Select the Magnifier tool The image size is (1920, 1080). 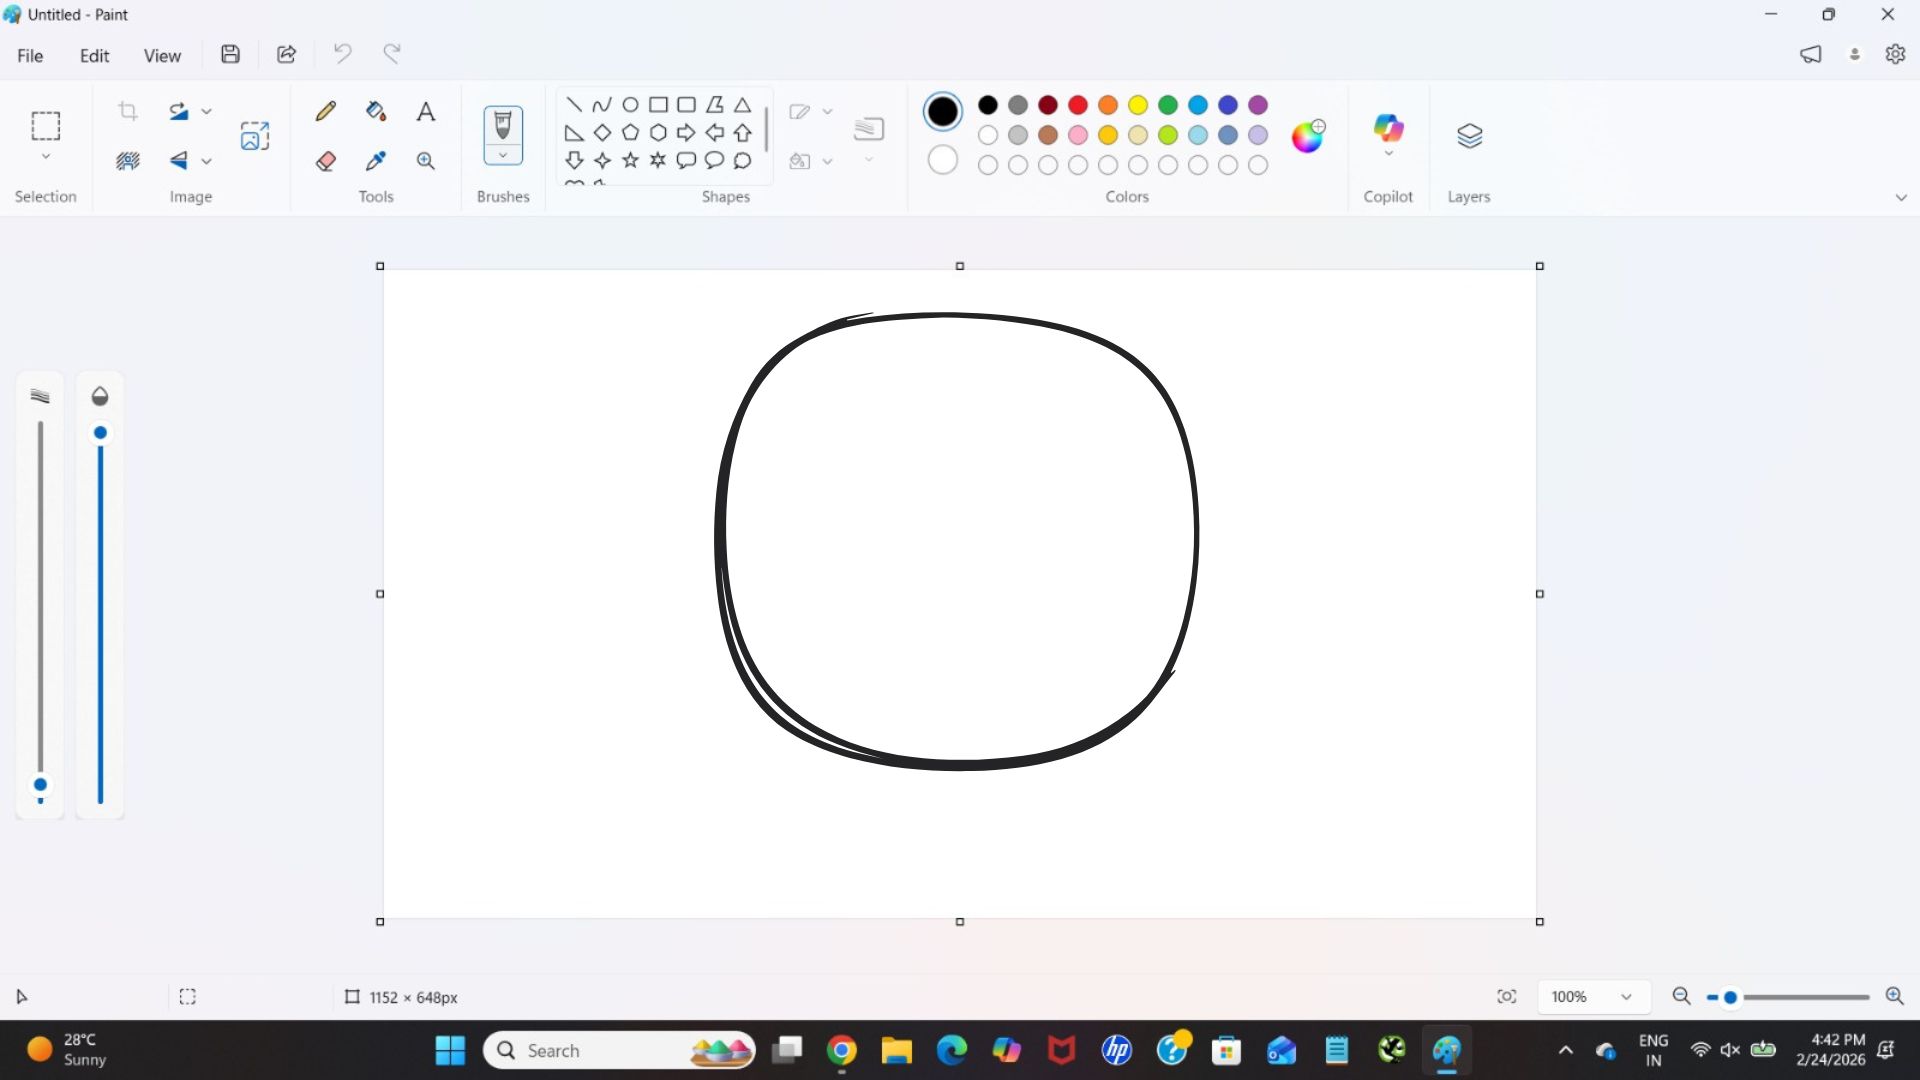pos(425,160)
